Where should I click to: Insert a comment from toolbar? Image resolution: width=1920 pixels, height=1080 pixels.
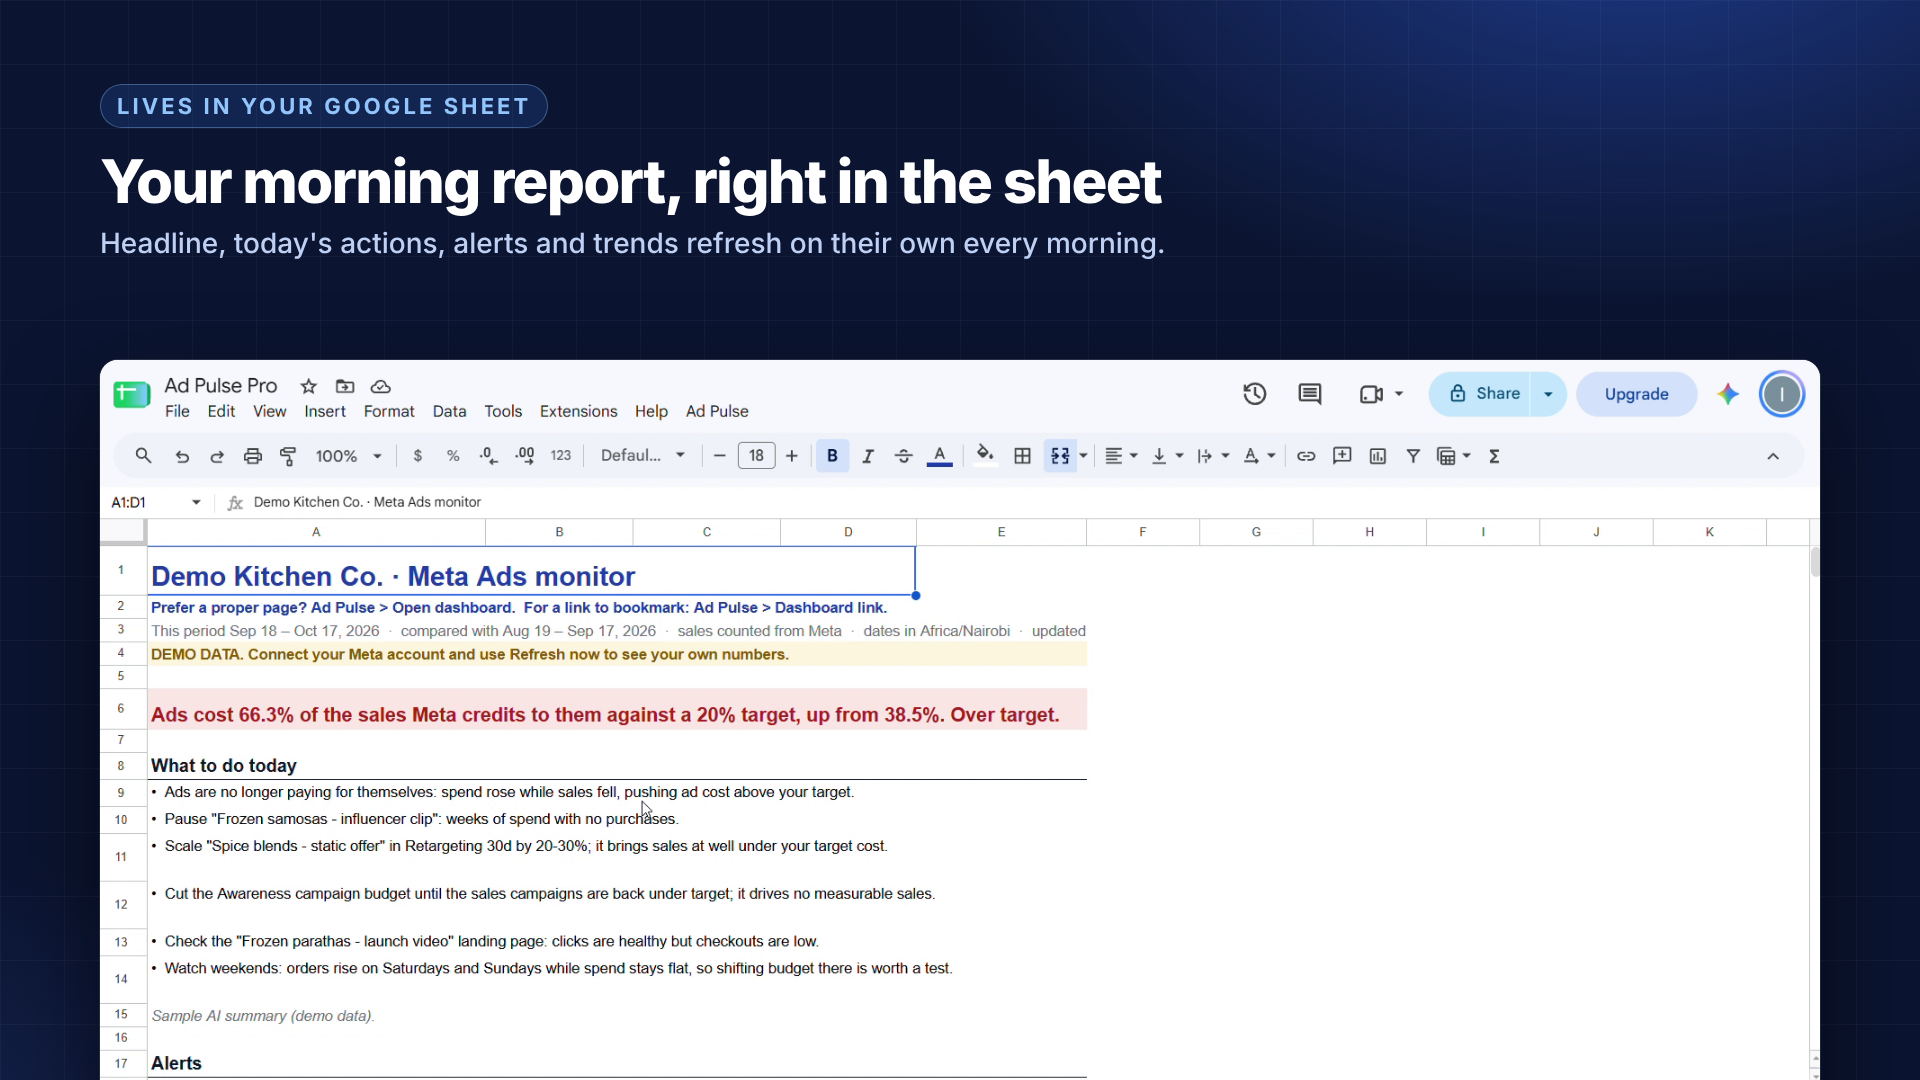[x=1342, y=456]
